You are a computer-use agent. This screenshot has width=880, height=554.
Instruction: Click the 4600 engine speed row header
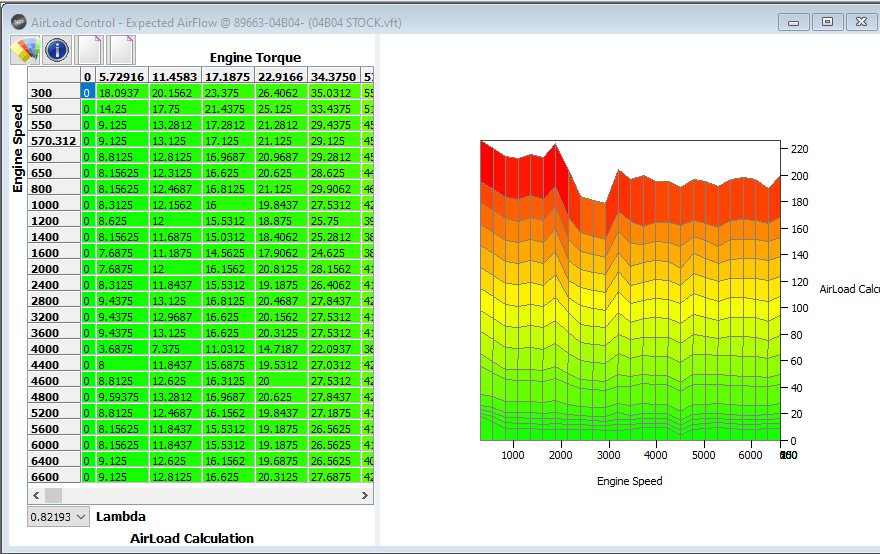(54, 381)
